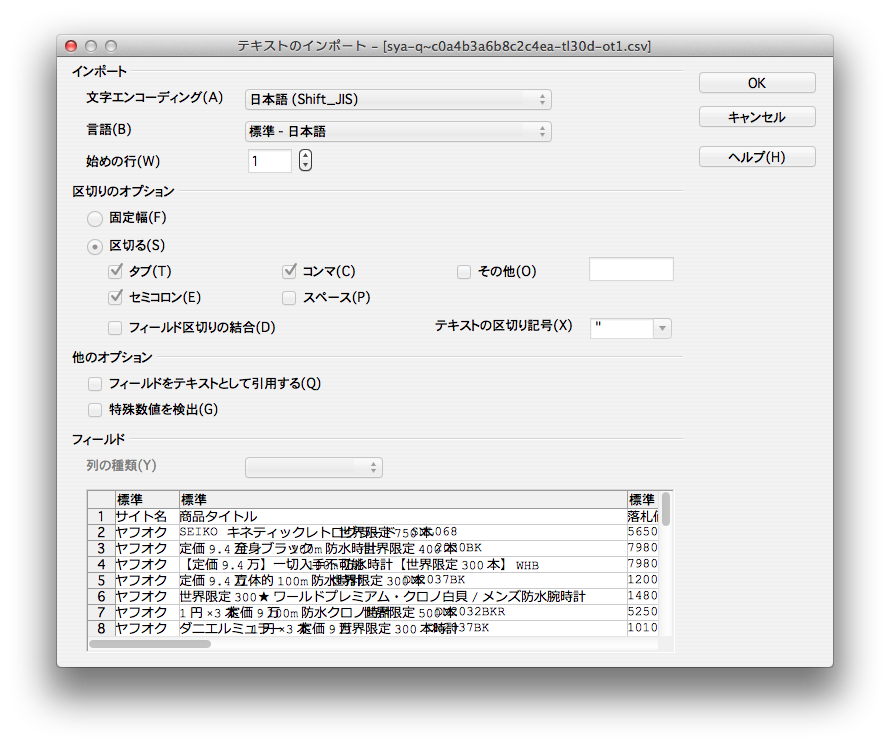Select first 標準 column header in preview

(146, 500)
